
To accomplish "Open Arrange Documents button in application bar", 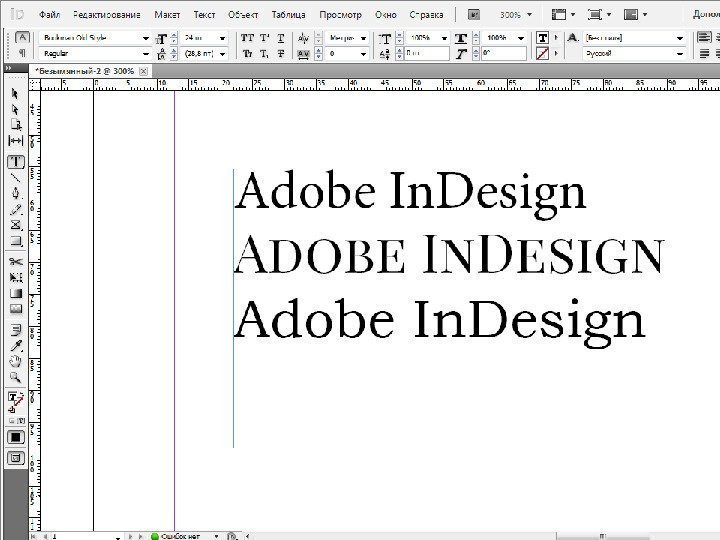I will click(635, 15).
